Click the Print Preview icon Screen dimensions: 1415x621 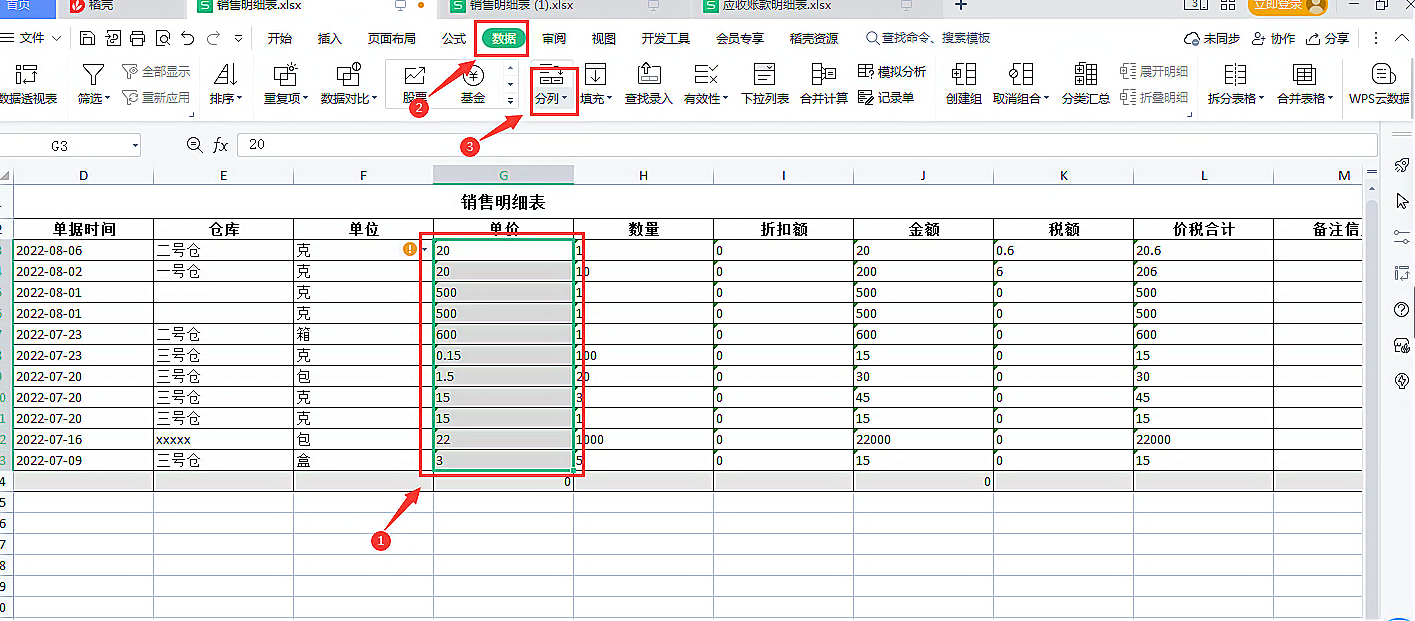(x=163, y=39)
